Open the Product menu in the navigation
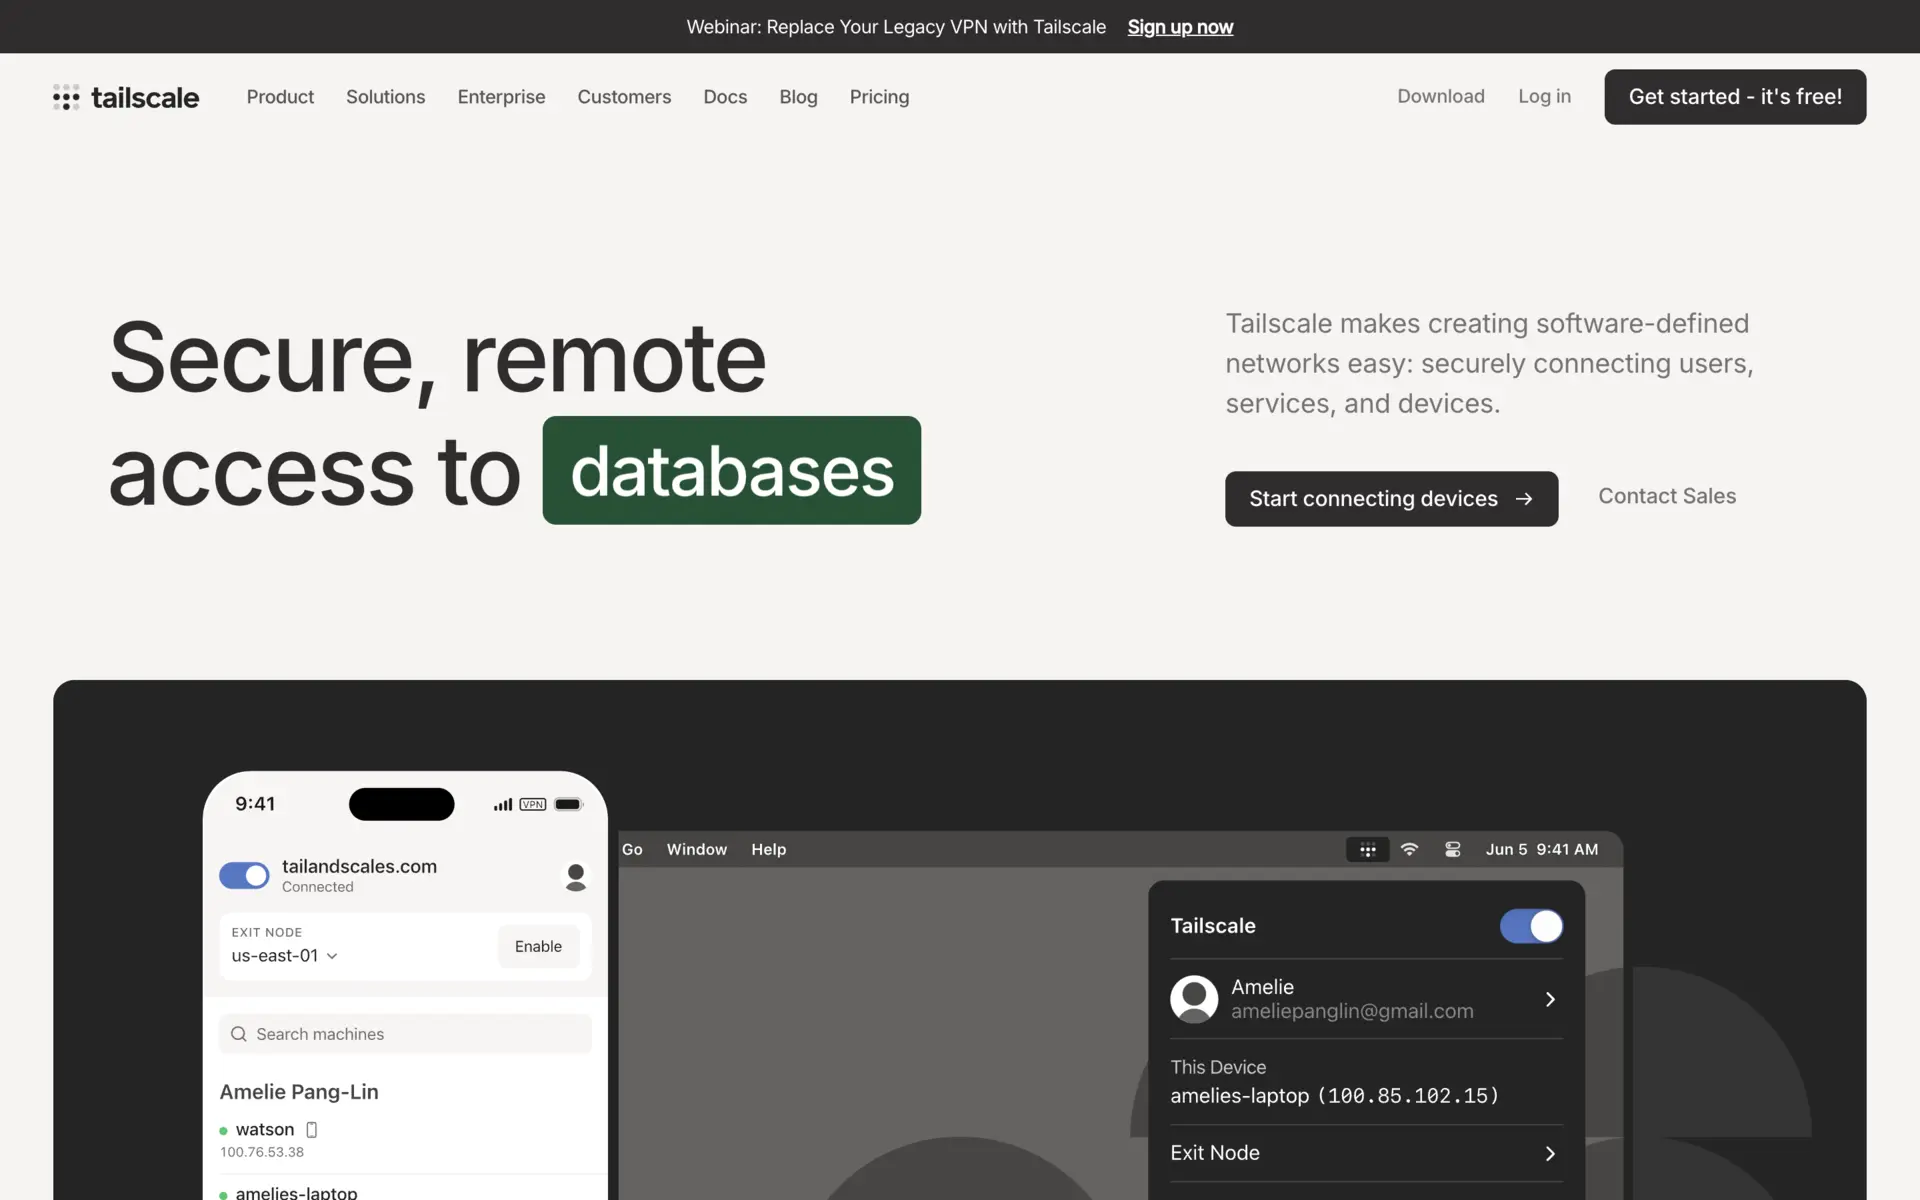 [280, 97]
